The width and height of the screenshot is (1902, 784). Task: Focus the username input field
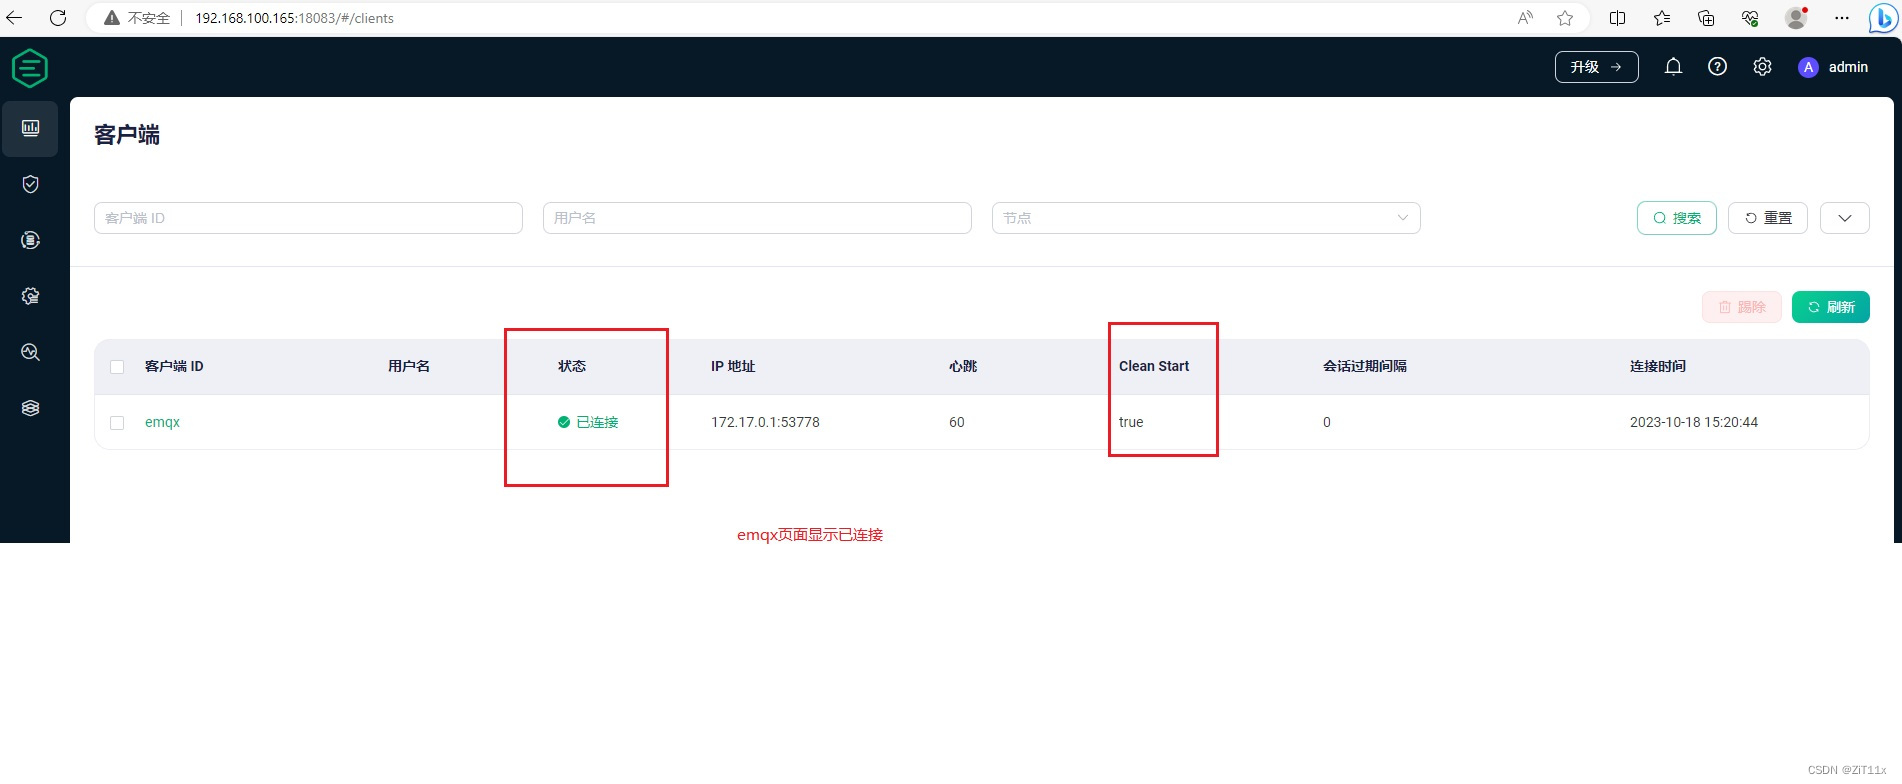pyautogui.click(x=757, y=218)
